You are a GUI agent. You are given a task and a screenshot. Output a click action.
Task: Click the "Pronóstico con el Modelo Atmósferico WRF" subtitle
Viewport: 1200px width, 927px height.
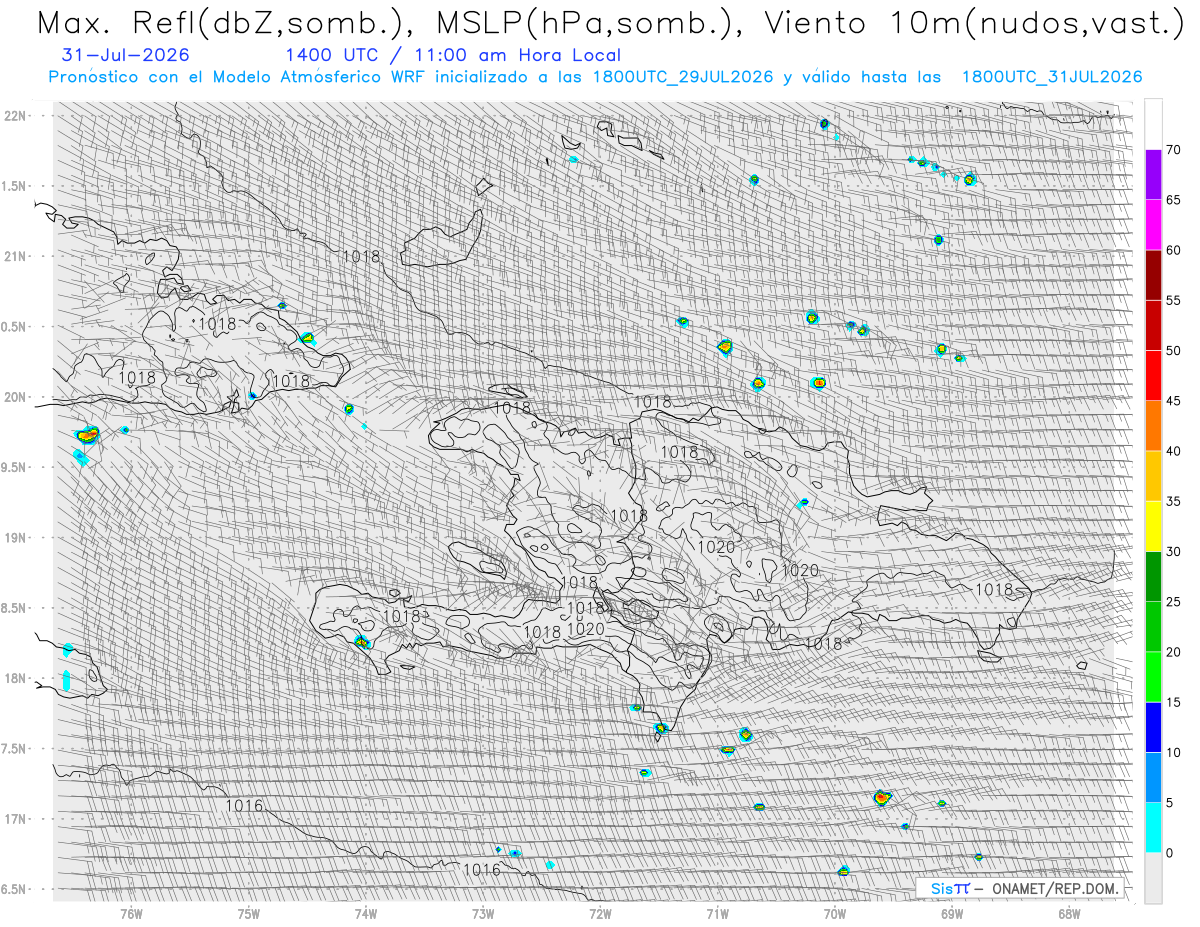[x=595, y=77]
